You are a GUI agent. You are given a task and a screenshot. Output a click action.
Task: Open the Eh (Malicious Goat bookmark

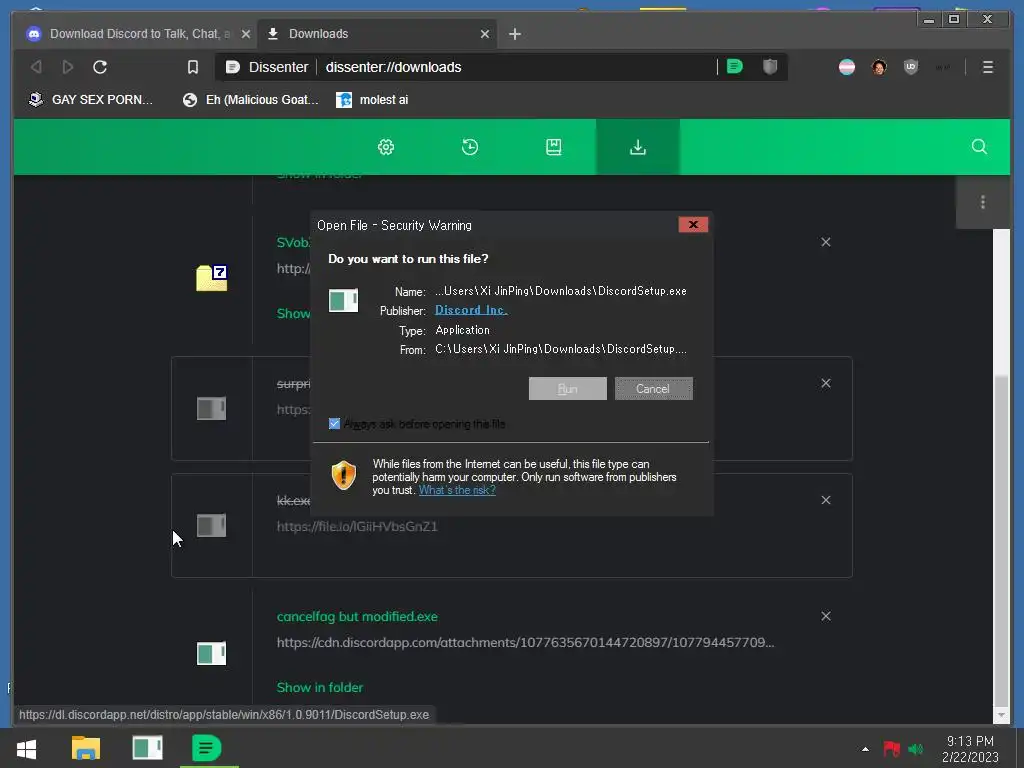tap(251, 100)
